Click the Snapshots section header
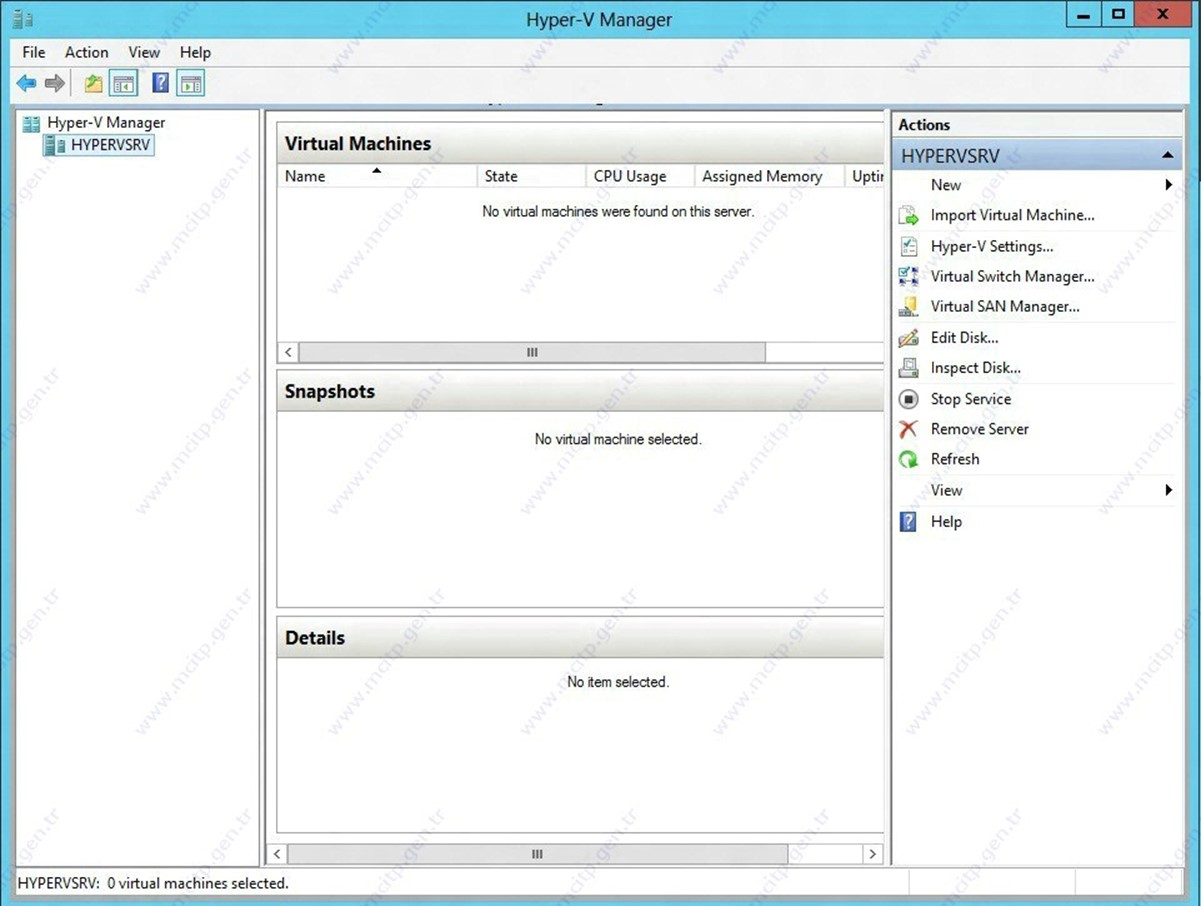Image resolution: width=1201 pixels, height=906 pixels. tap(580, 391)
